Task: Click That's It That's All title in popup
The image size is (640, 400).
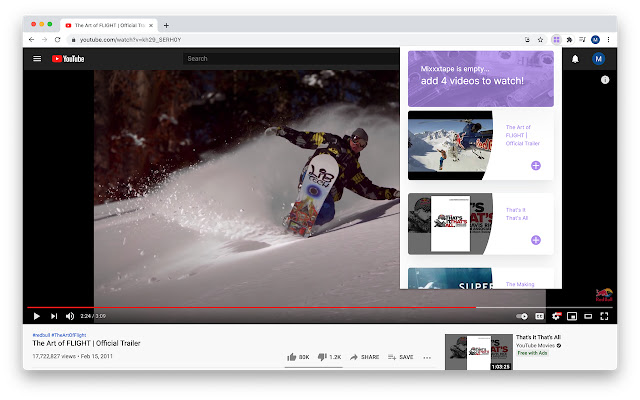Action: [517, 214]
